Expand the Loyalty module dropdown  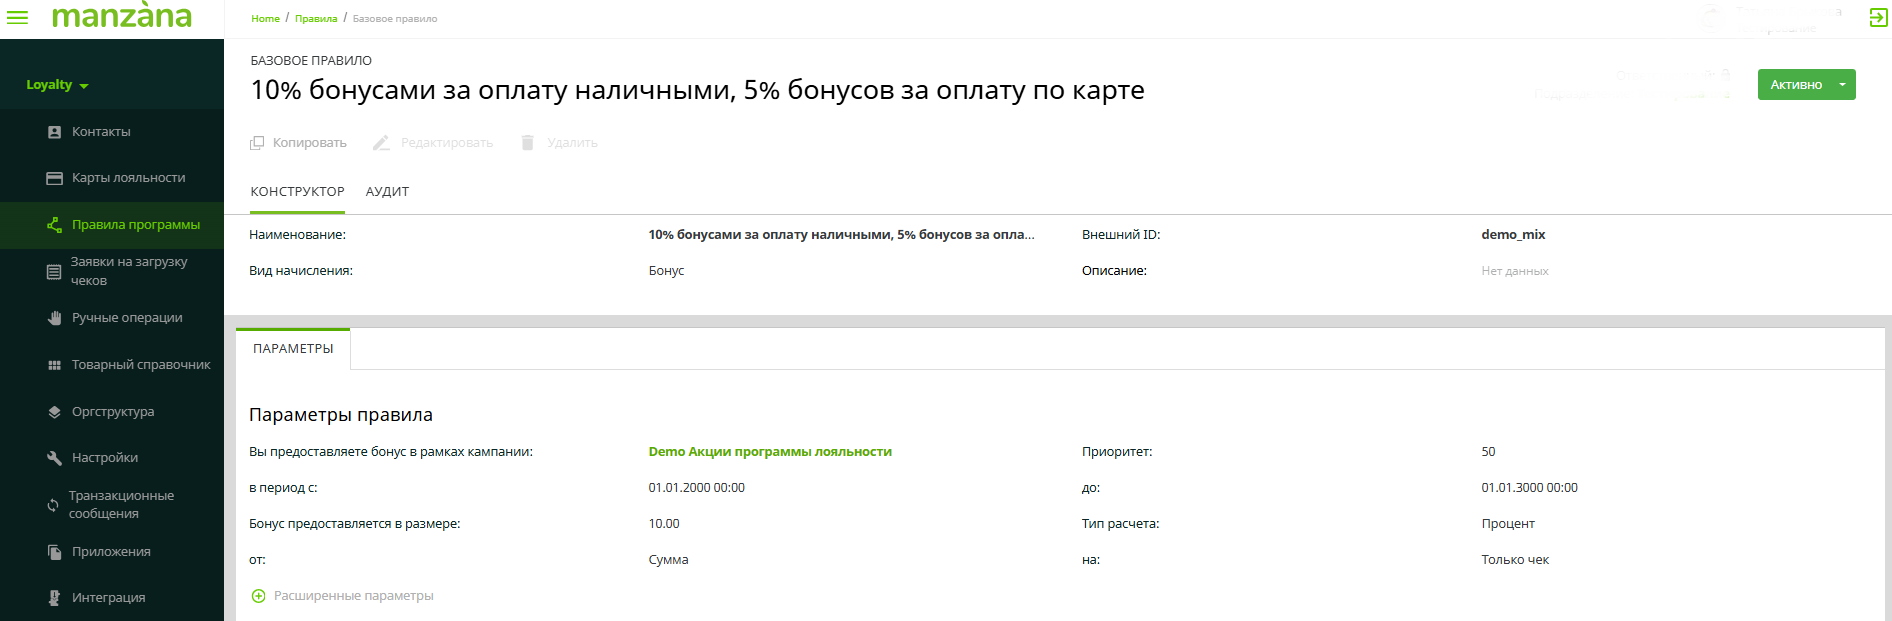click(x=57, y=85)
